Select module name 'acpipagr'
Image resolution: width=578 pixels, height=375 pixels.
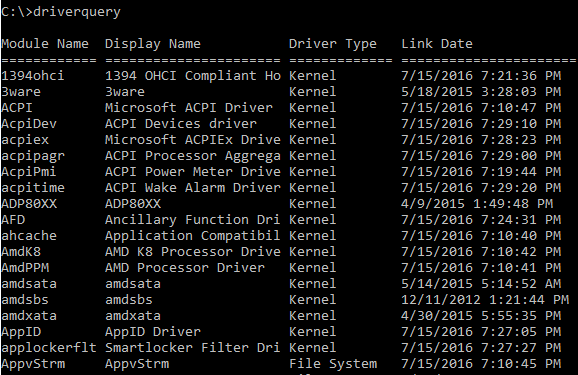[33, 156]
